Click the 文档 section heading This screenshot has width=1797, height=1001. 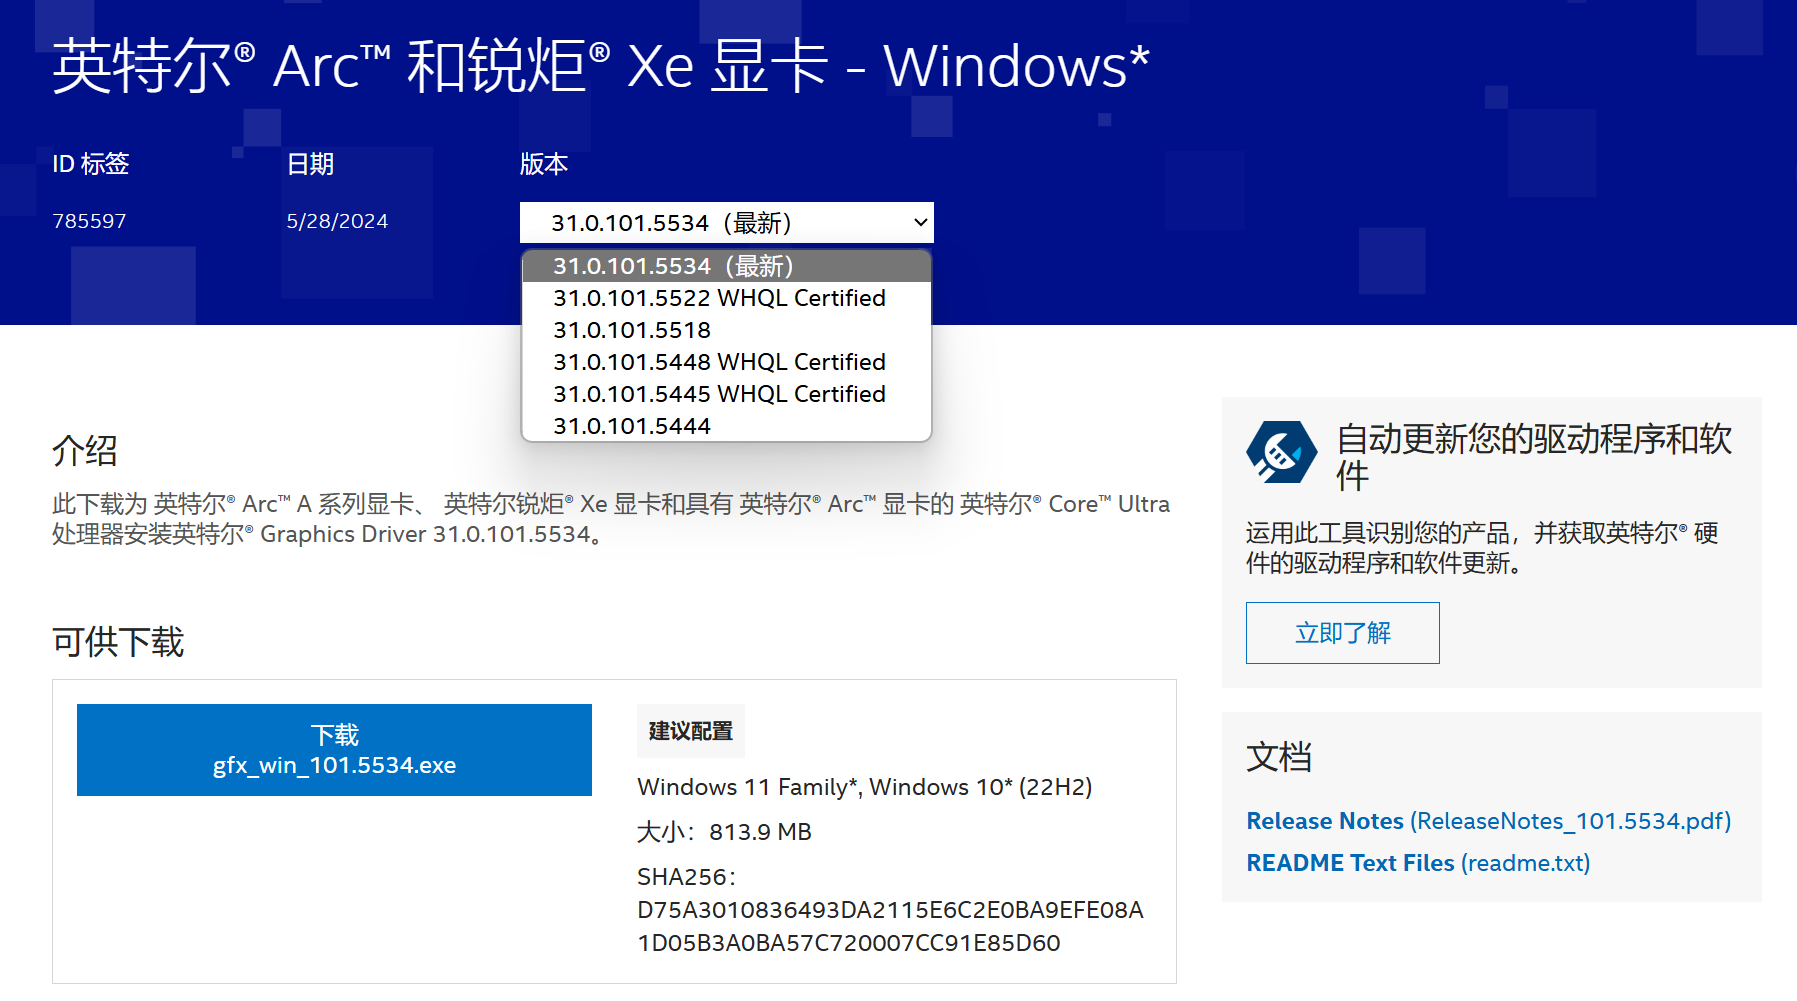pyautogui.click(x=1279, y=757)
